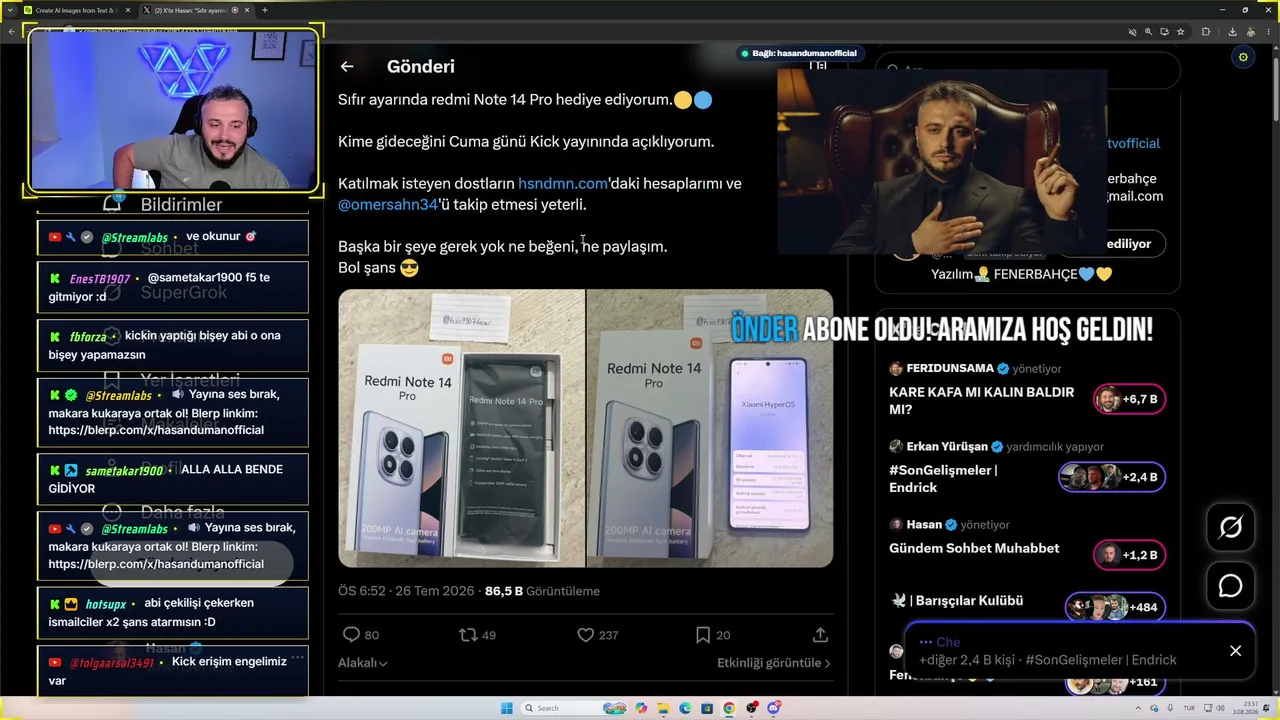Open Microsoft Edge from the taskbar
Viewport: 1280px width, 720px height.
click(x=685, y=708)
